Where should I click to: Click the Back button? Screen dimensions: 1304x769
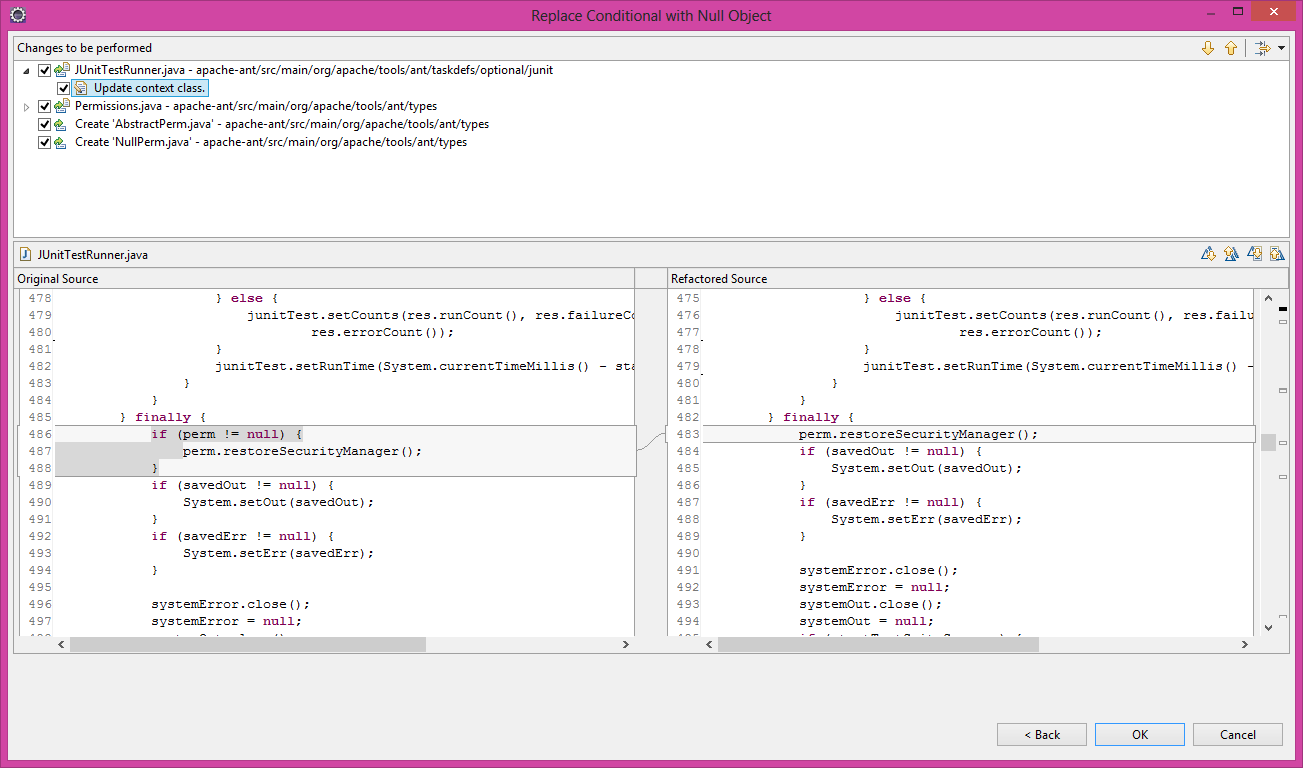click(1042, 734)
